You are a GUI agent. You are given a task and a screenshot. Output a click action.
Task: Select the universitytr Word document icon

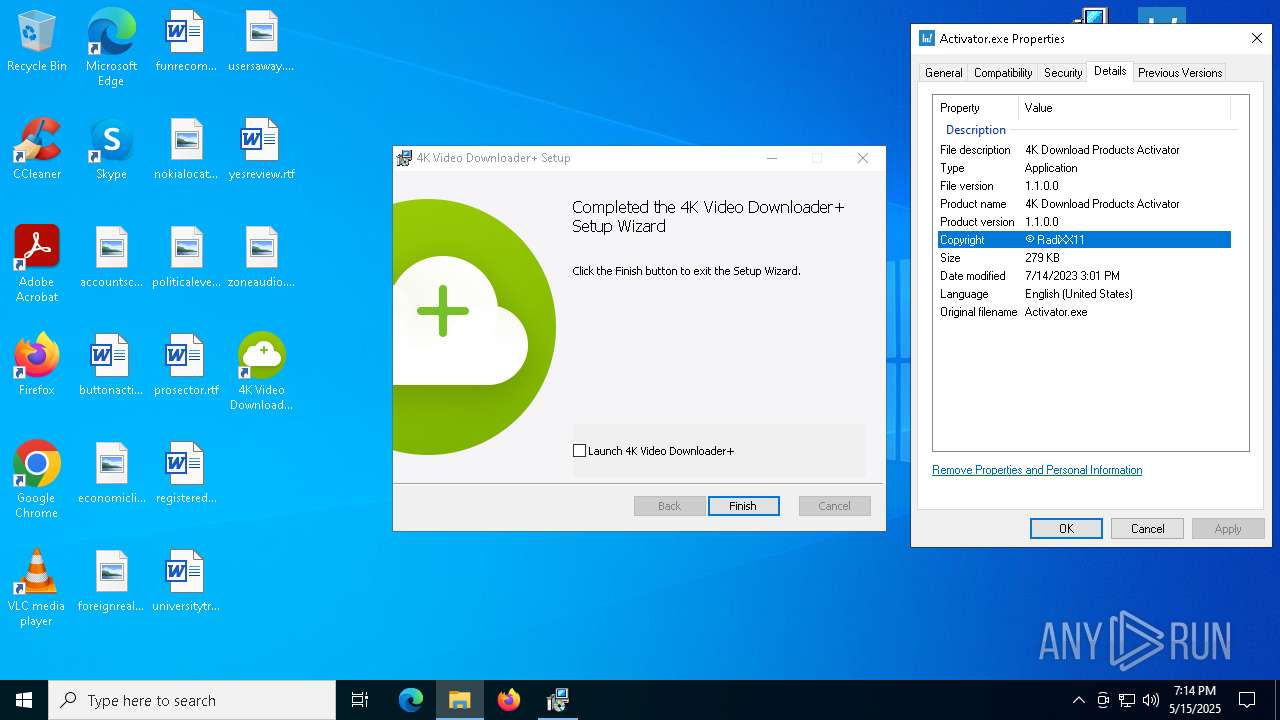[186, 581]
